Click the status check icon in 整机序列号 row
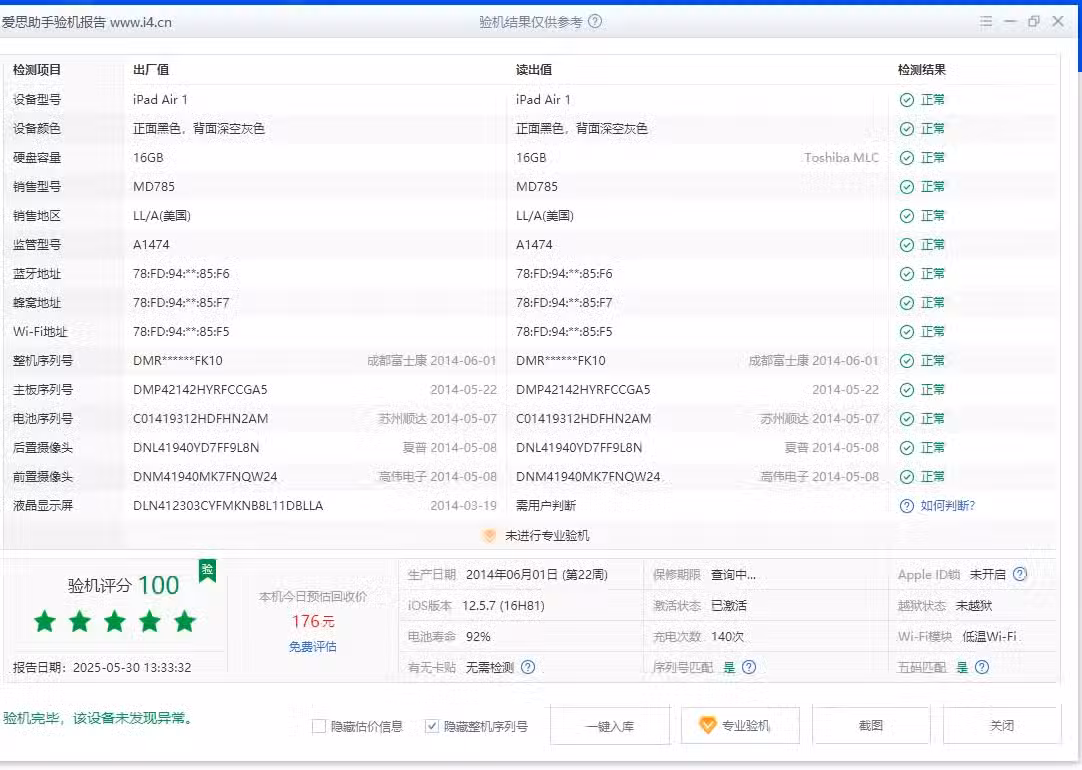This screenshot has width=1082, height=770. pyautogui.click(x=907, y=361)
